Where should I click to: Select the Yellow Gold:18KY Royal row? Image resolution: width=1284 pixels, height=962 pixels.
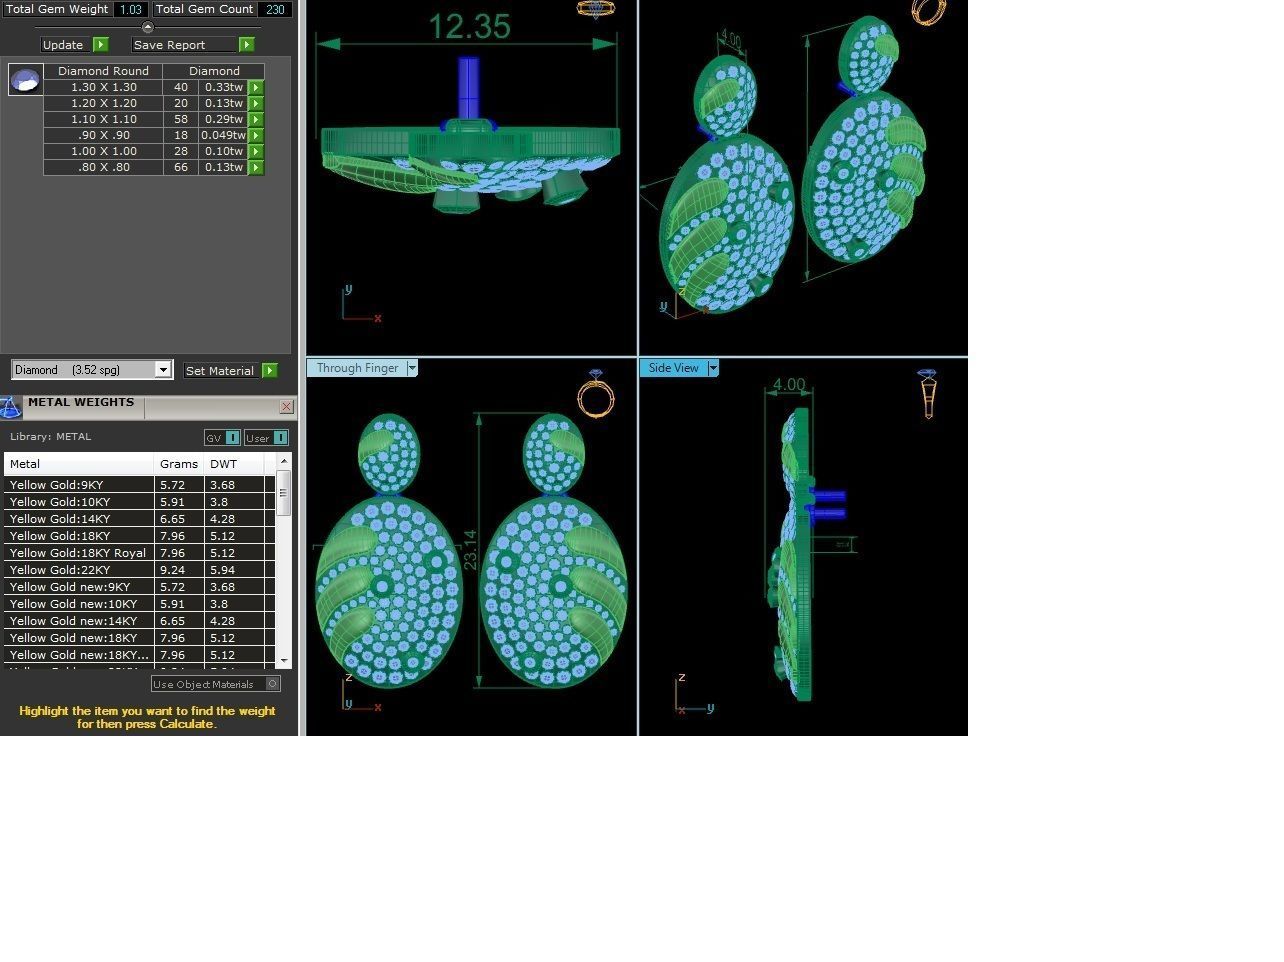pos(140,553)
